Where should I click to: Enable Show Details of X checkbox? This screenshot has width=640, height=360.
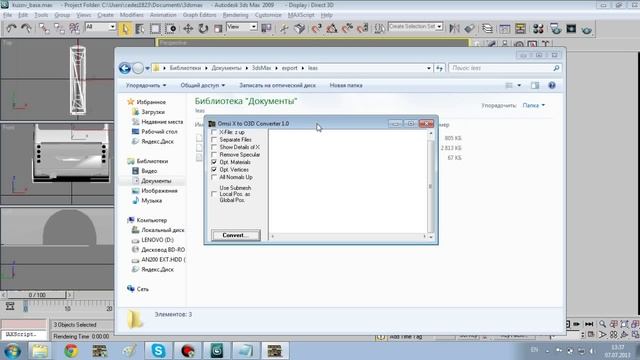click(214, 147)
